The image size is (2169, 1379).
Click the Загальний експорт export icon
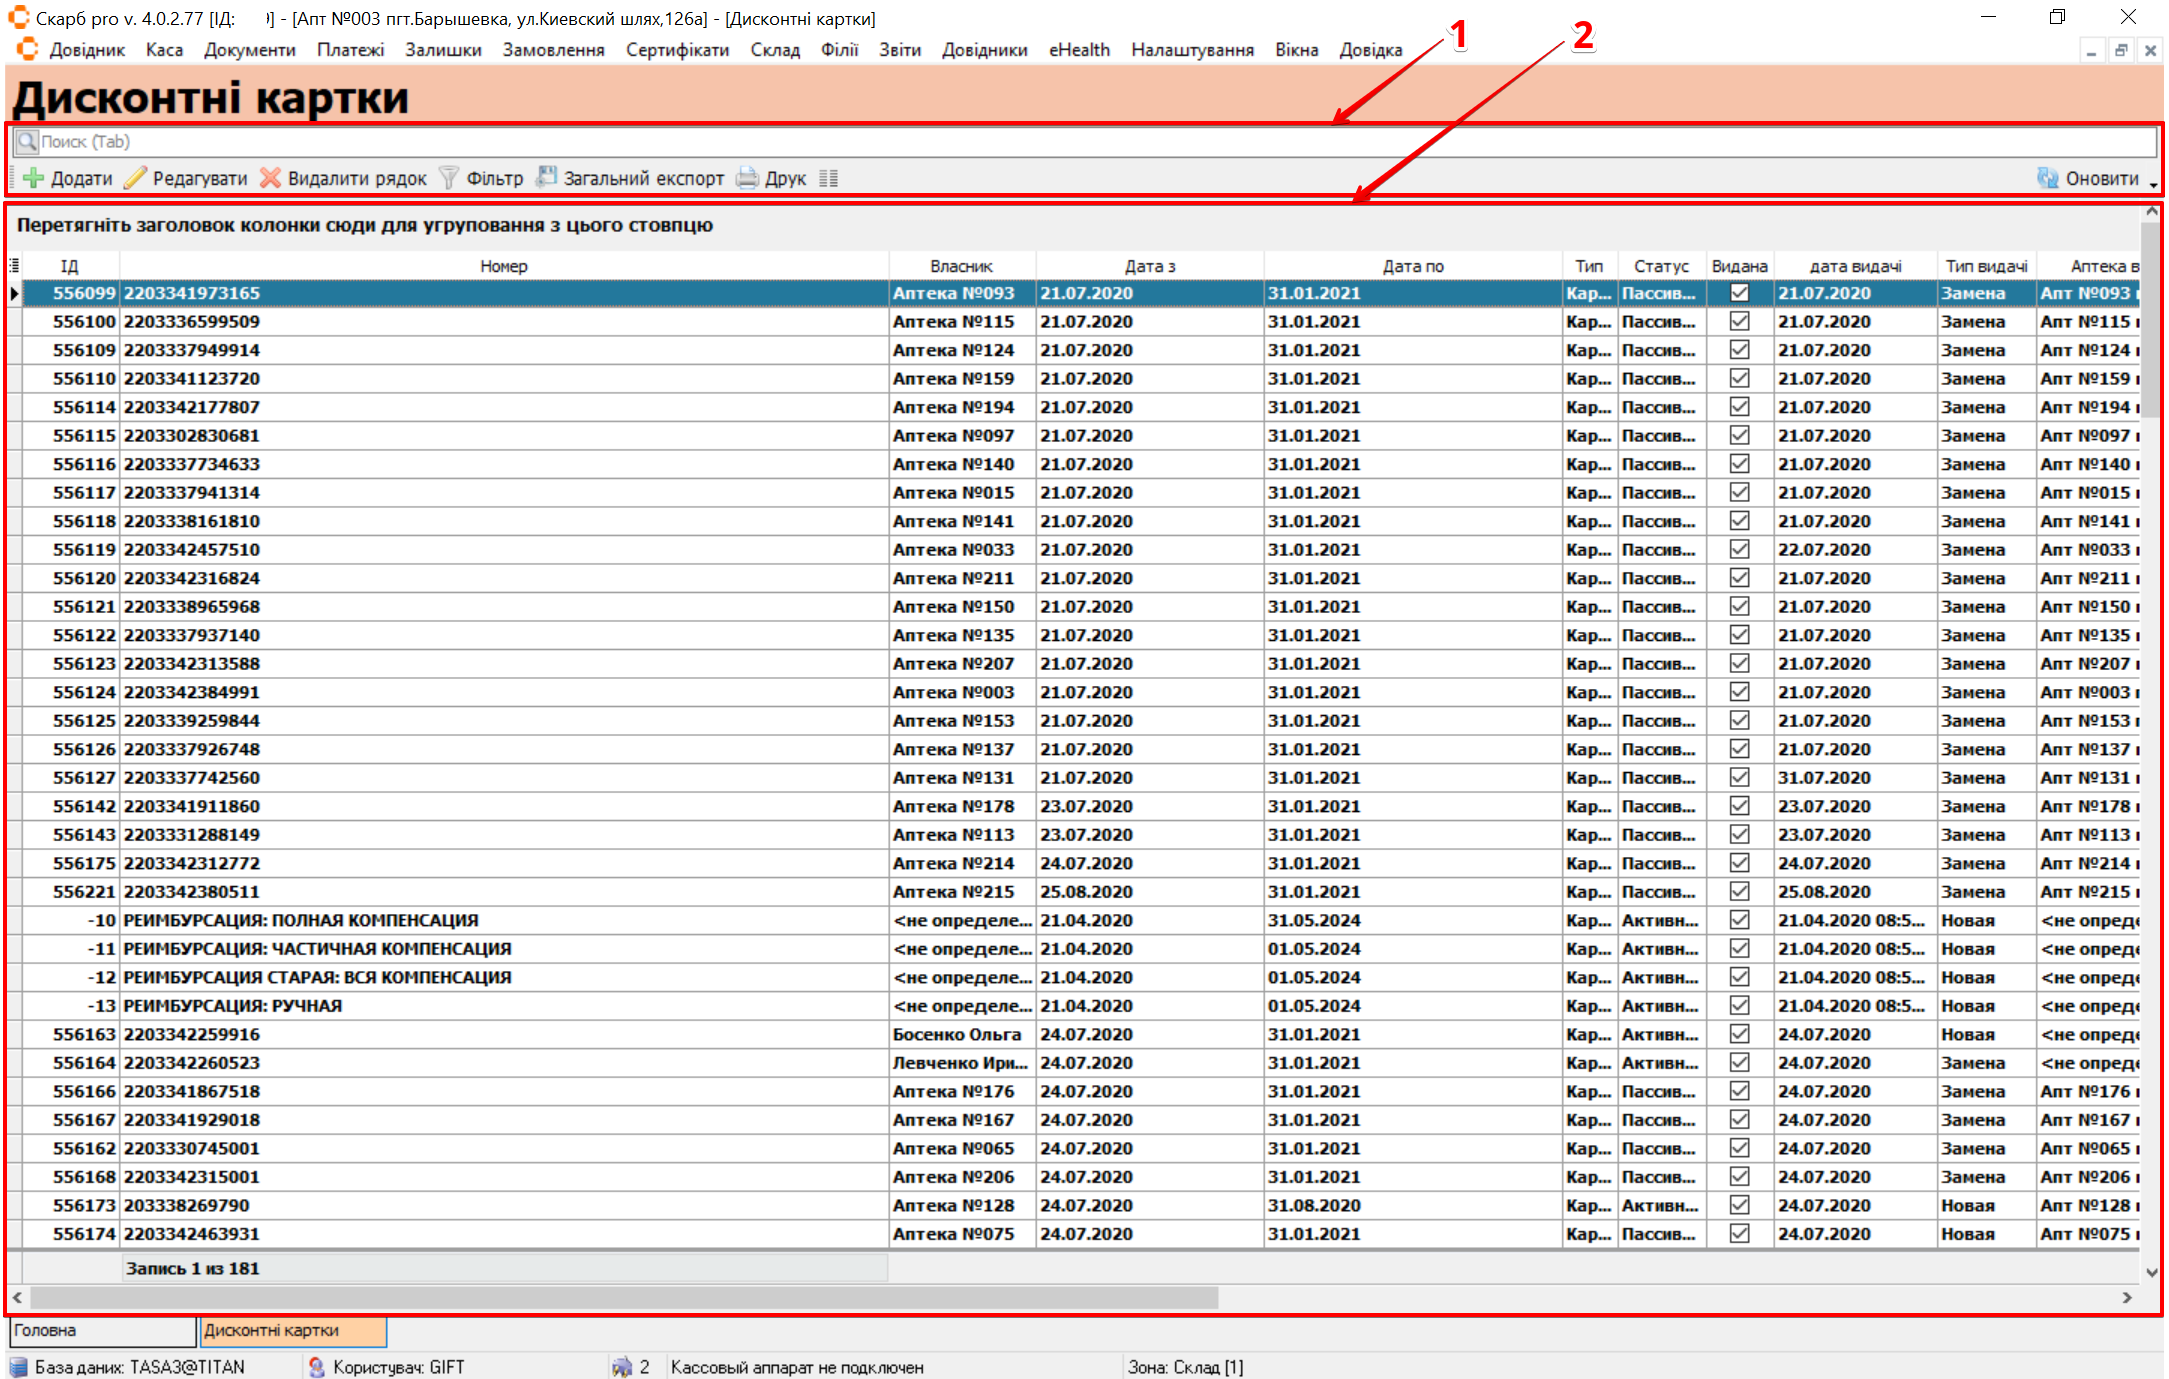point(546,177)
